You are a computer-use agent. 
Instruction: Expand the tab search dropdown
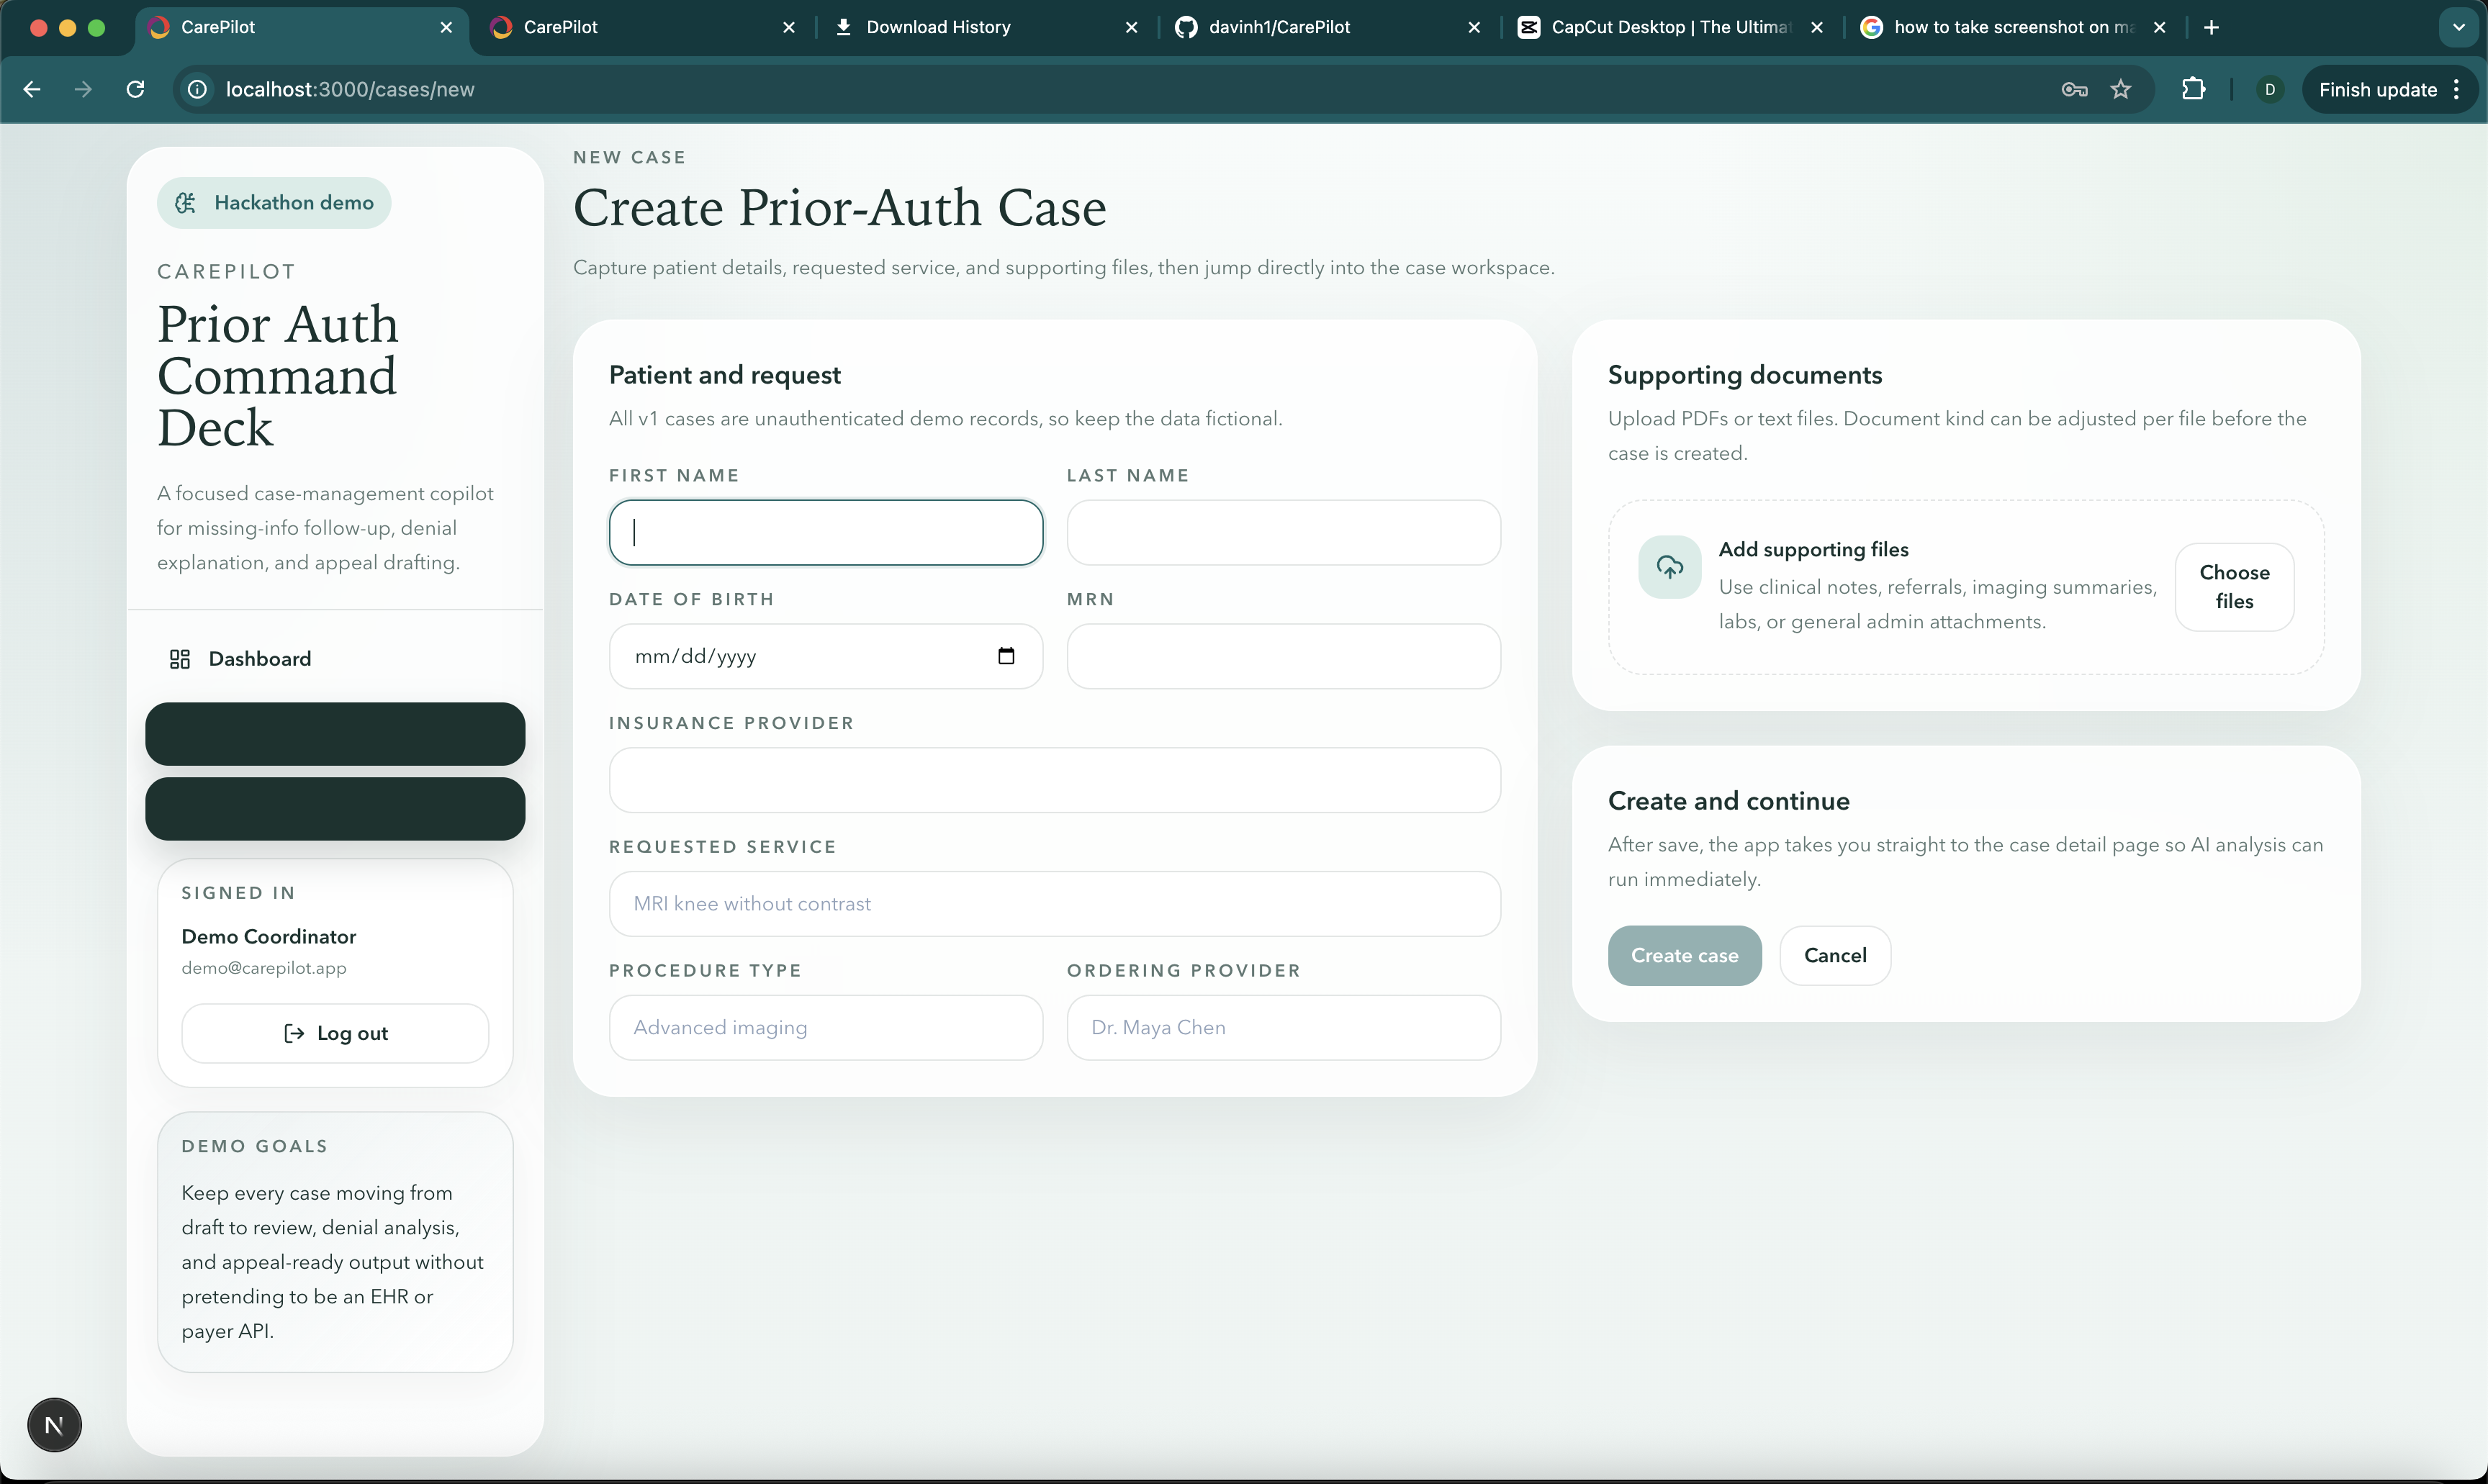tap(2458, 27)
